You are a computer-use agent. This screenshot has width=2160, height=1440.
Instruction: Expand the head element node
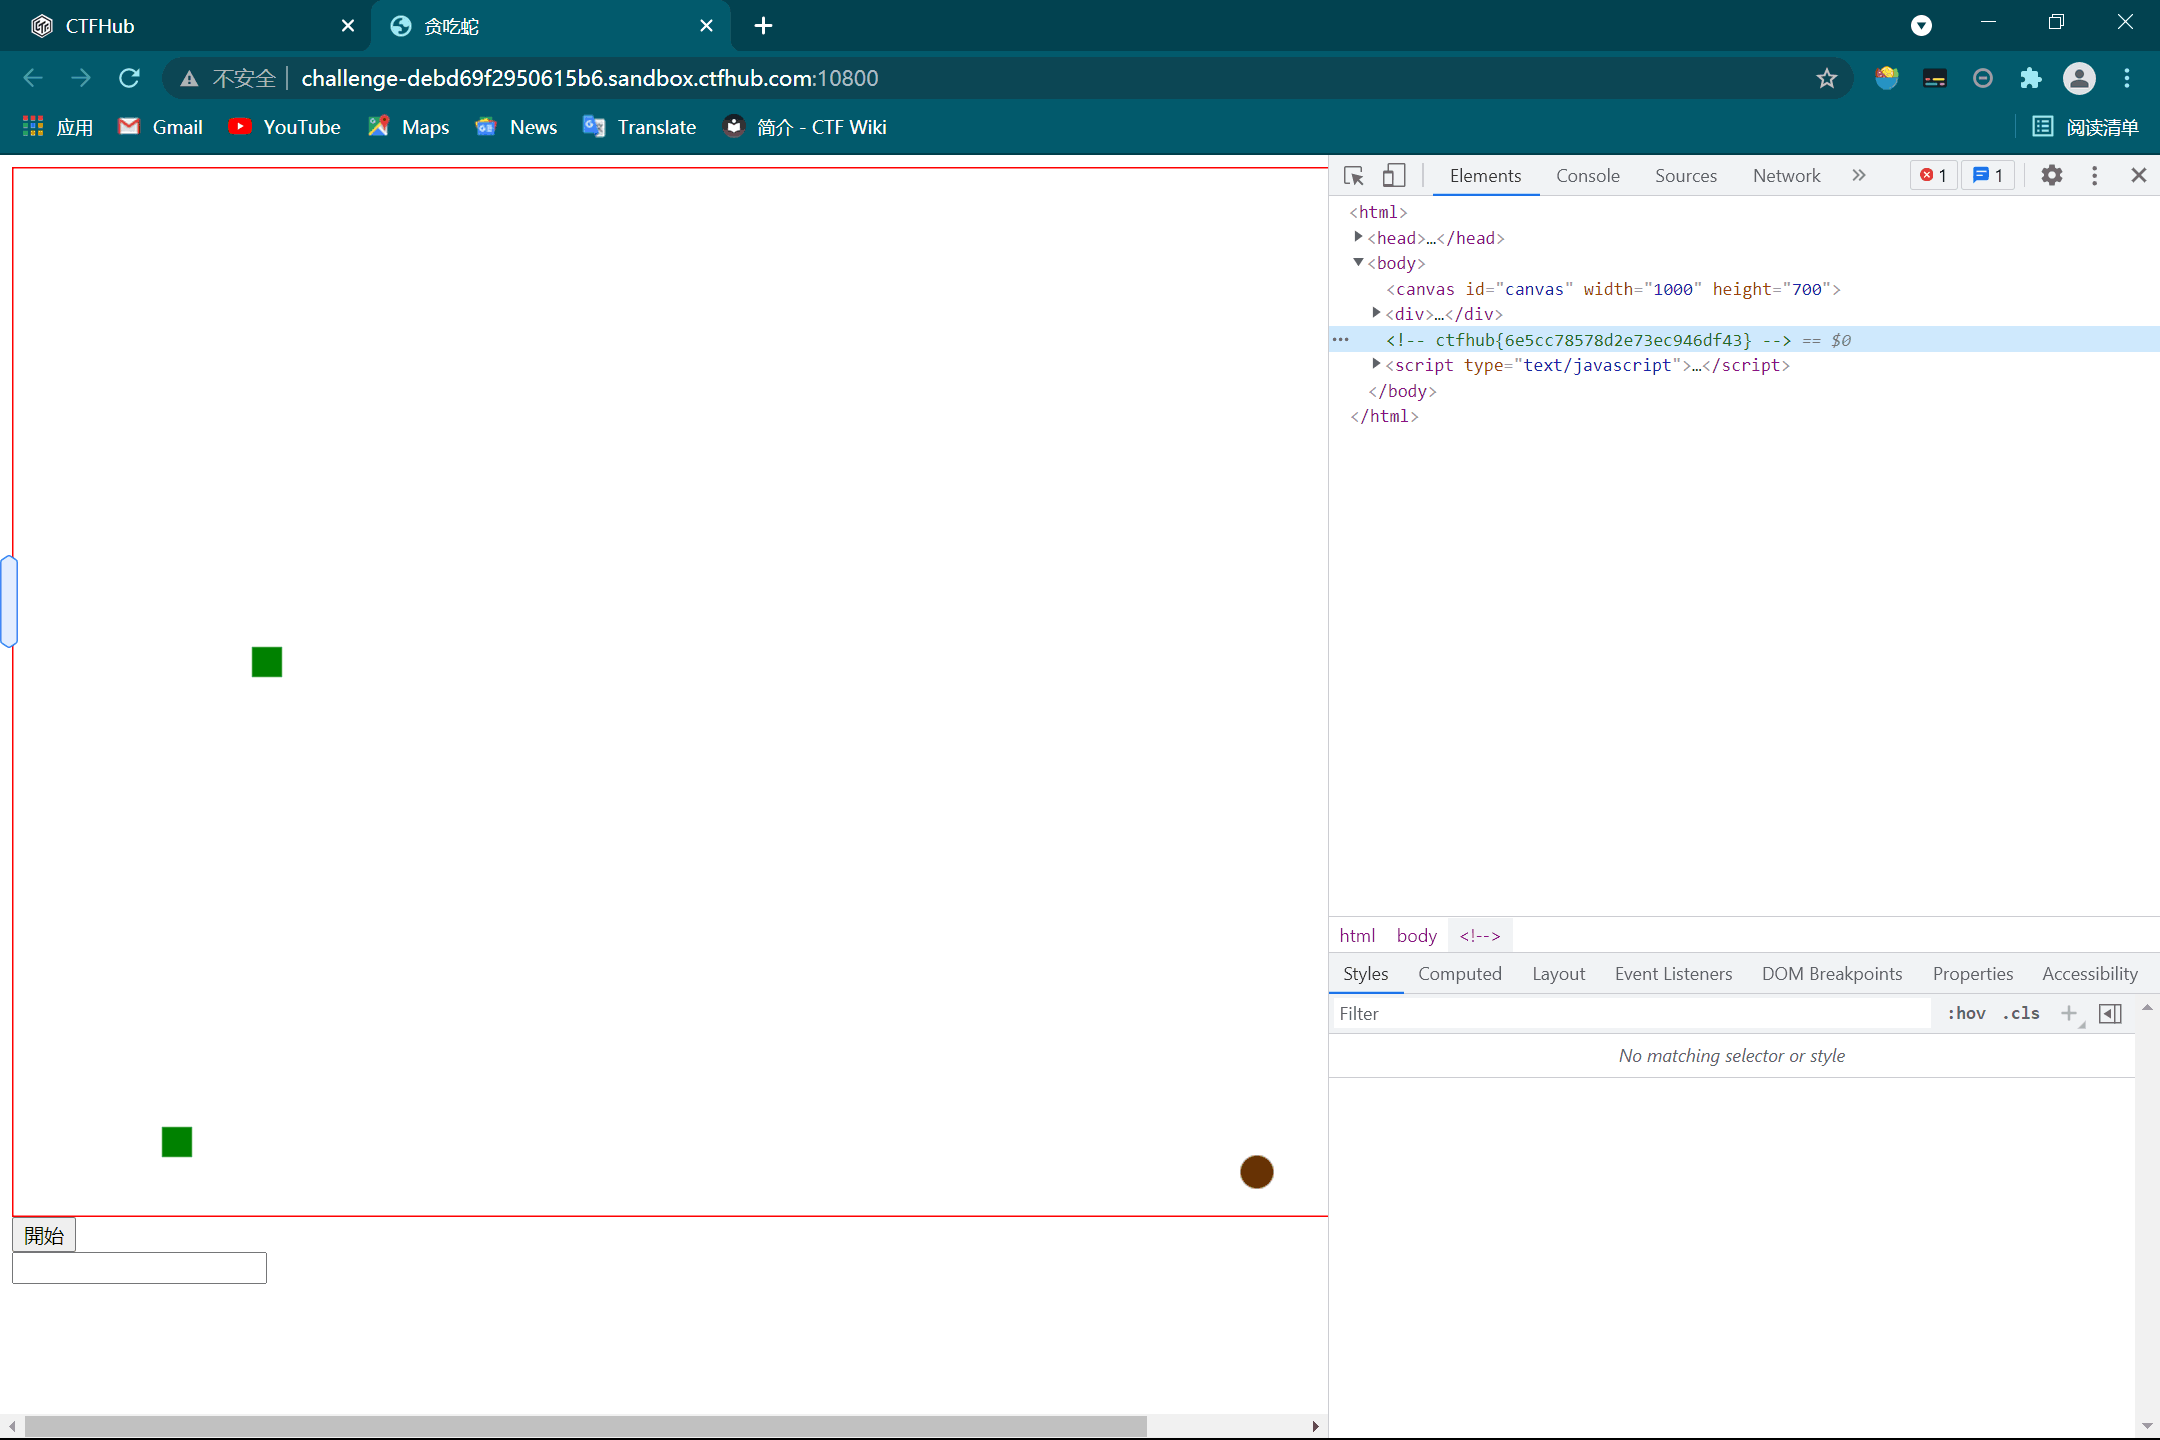(x=1358, y=237)
